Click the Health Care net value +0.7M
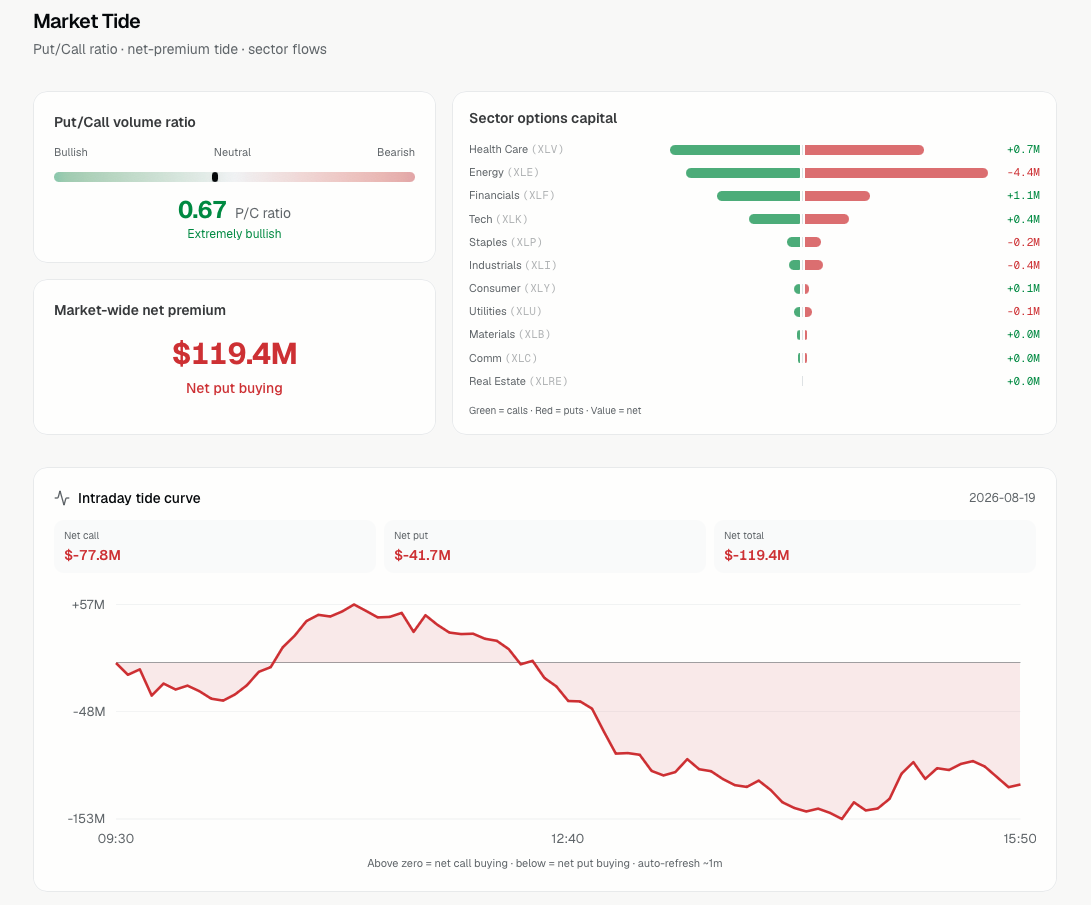Screen dimensions: 1091x905 pos(1024,150)
